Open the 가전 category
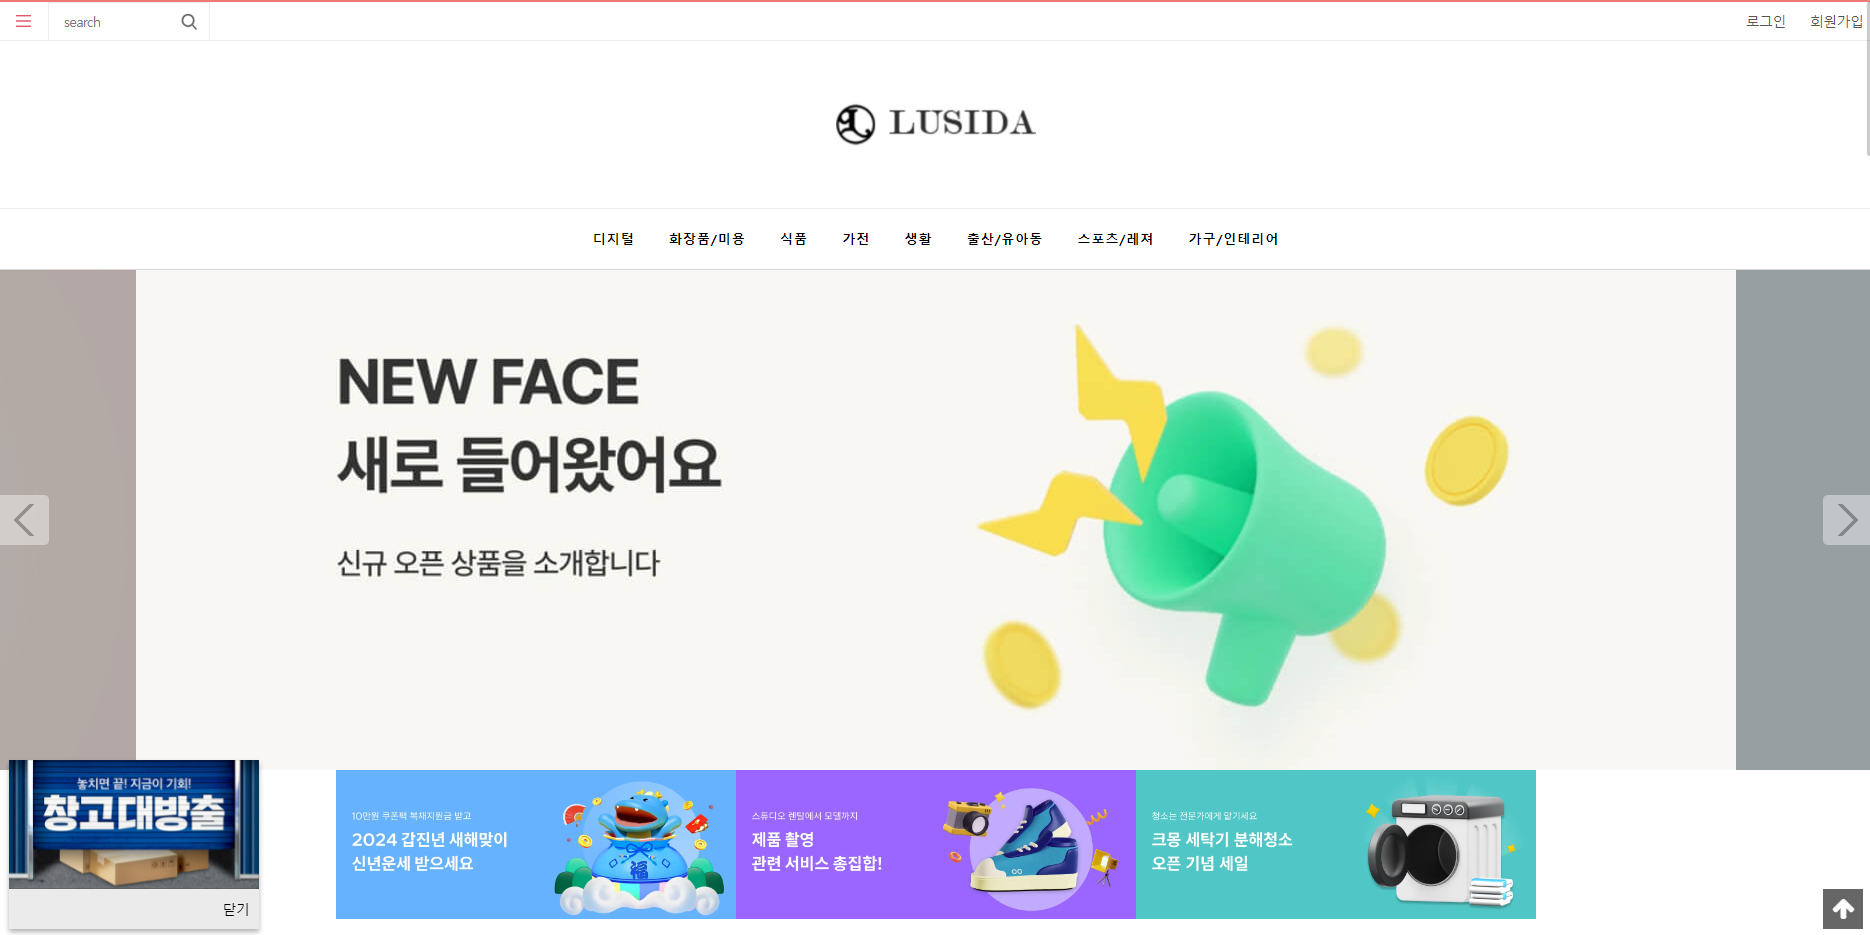 pyautogui.click(x=856, y=239)
